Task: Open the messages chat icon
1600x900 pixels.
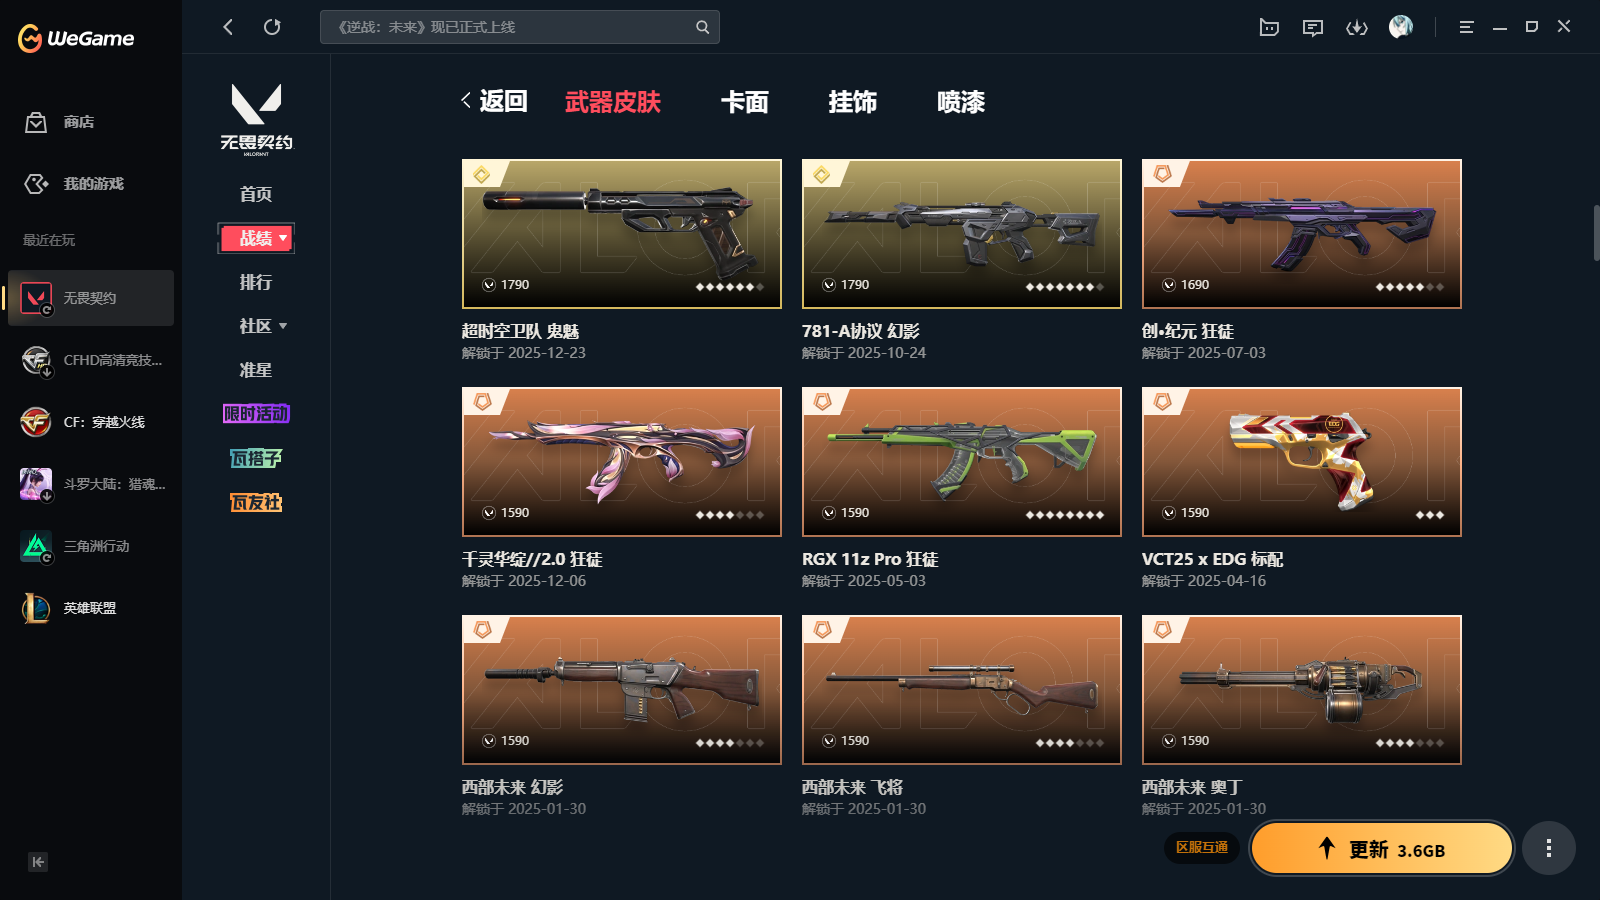Action: (x=1313, y=27)
